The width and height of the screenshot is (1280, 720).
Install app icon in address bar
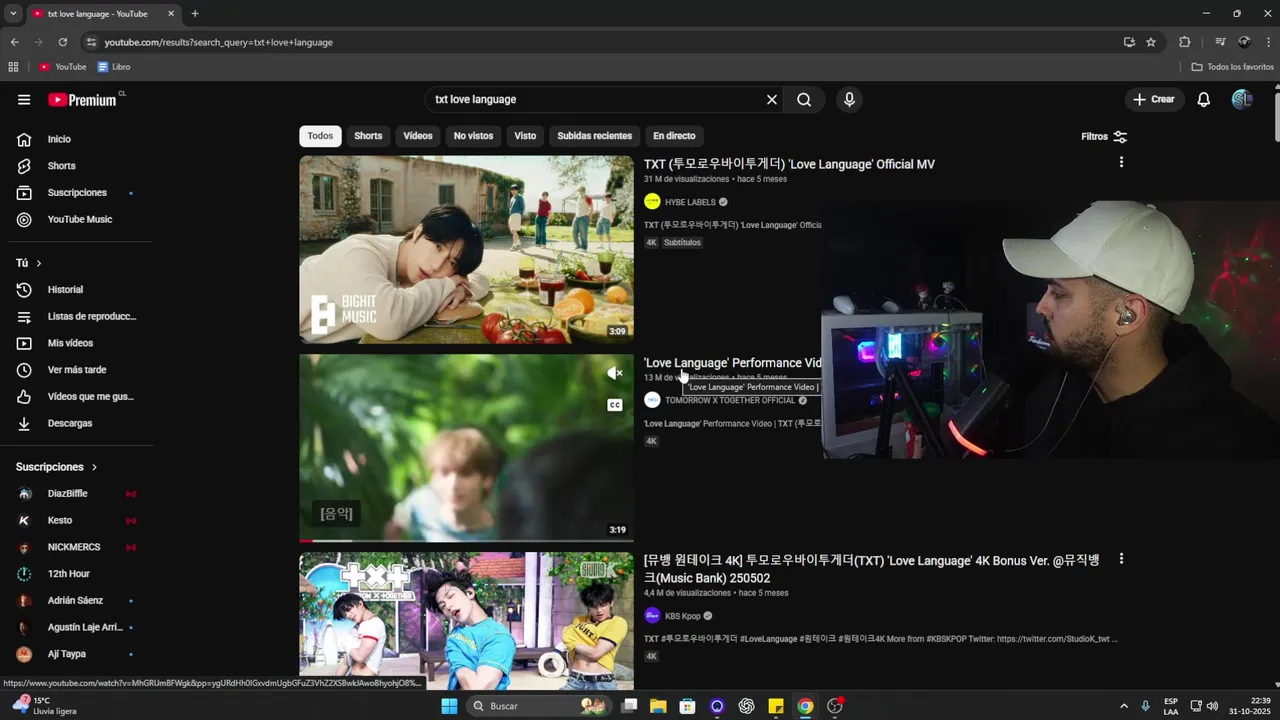click(x=1129, y=42)
